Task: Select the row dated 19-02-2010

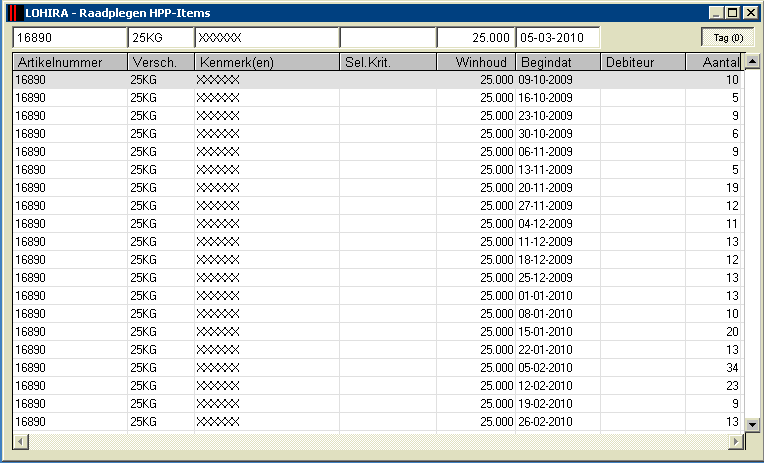Action: point(377,405)
